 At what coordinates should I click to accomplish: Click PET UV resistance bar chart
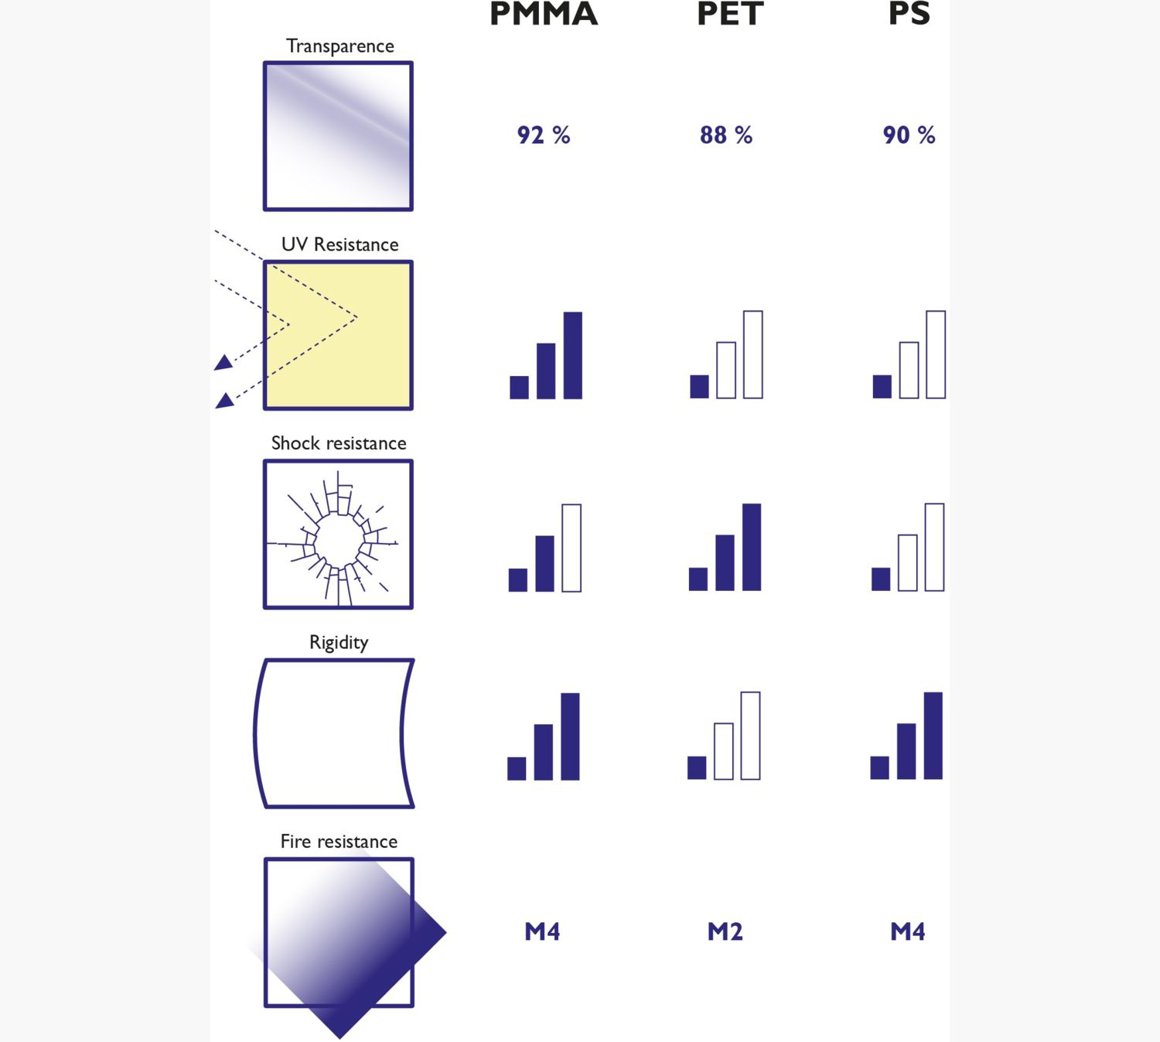[727, 356]
